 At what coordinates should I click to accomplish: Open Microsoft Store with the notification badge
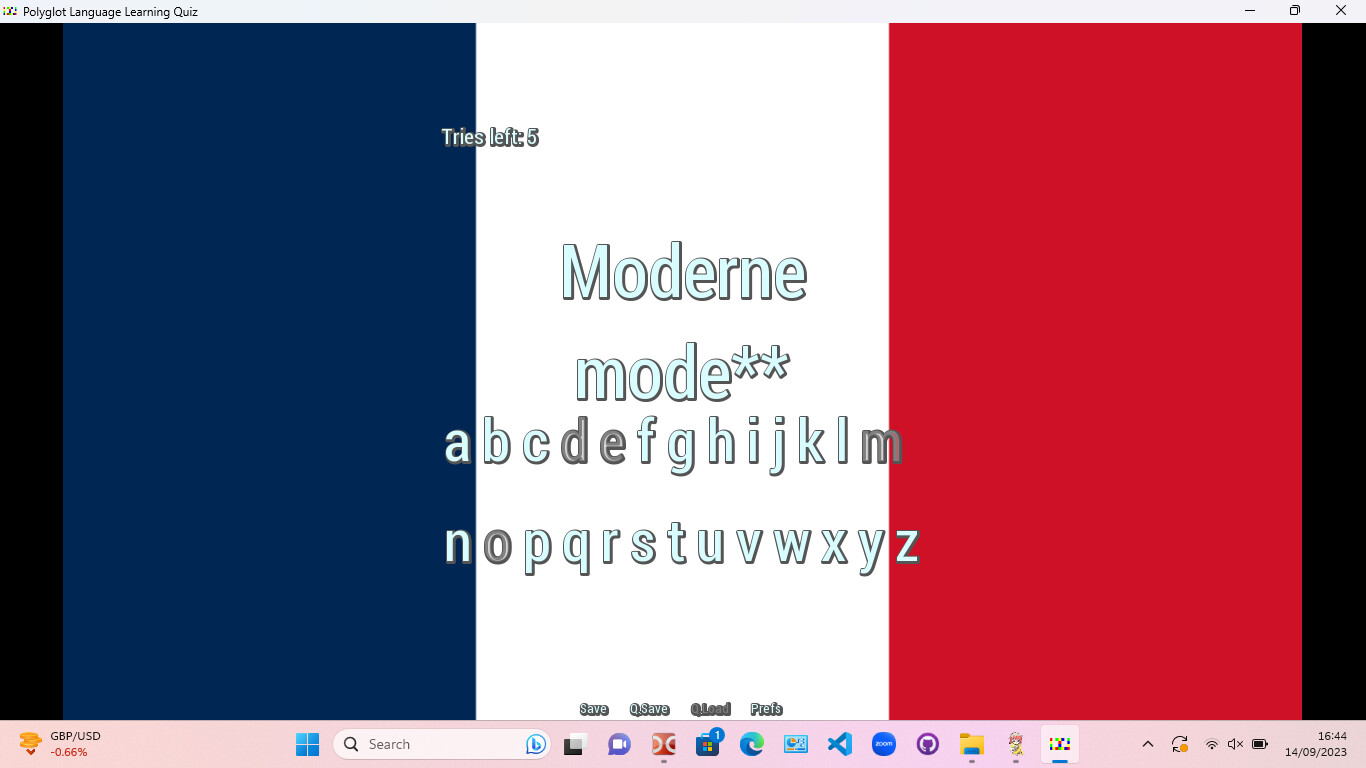click(707, 744)
